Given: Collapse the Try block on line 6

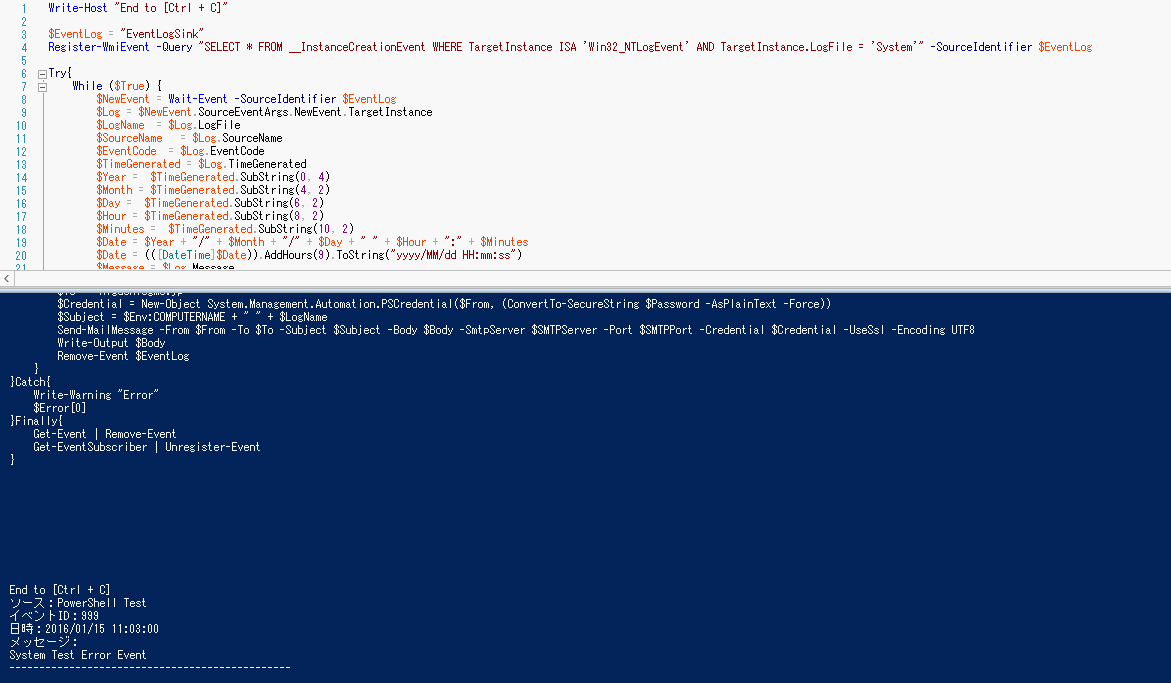Looking at the screenshot, I should [43, 74].
